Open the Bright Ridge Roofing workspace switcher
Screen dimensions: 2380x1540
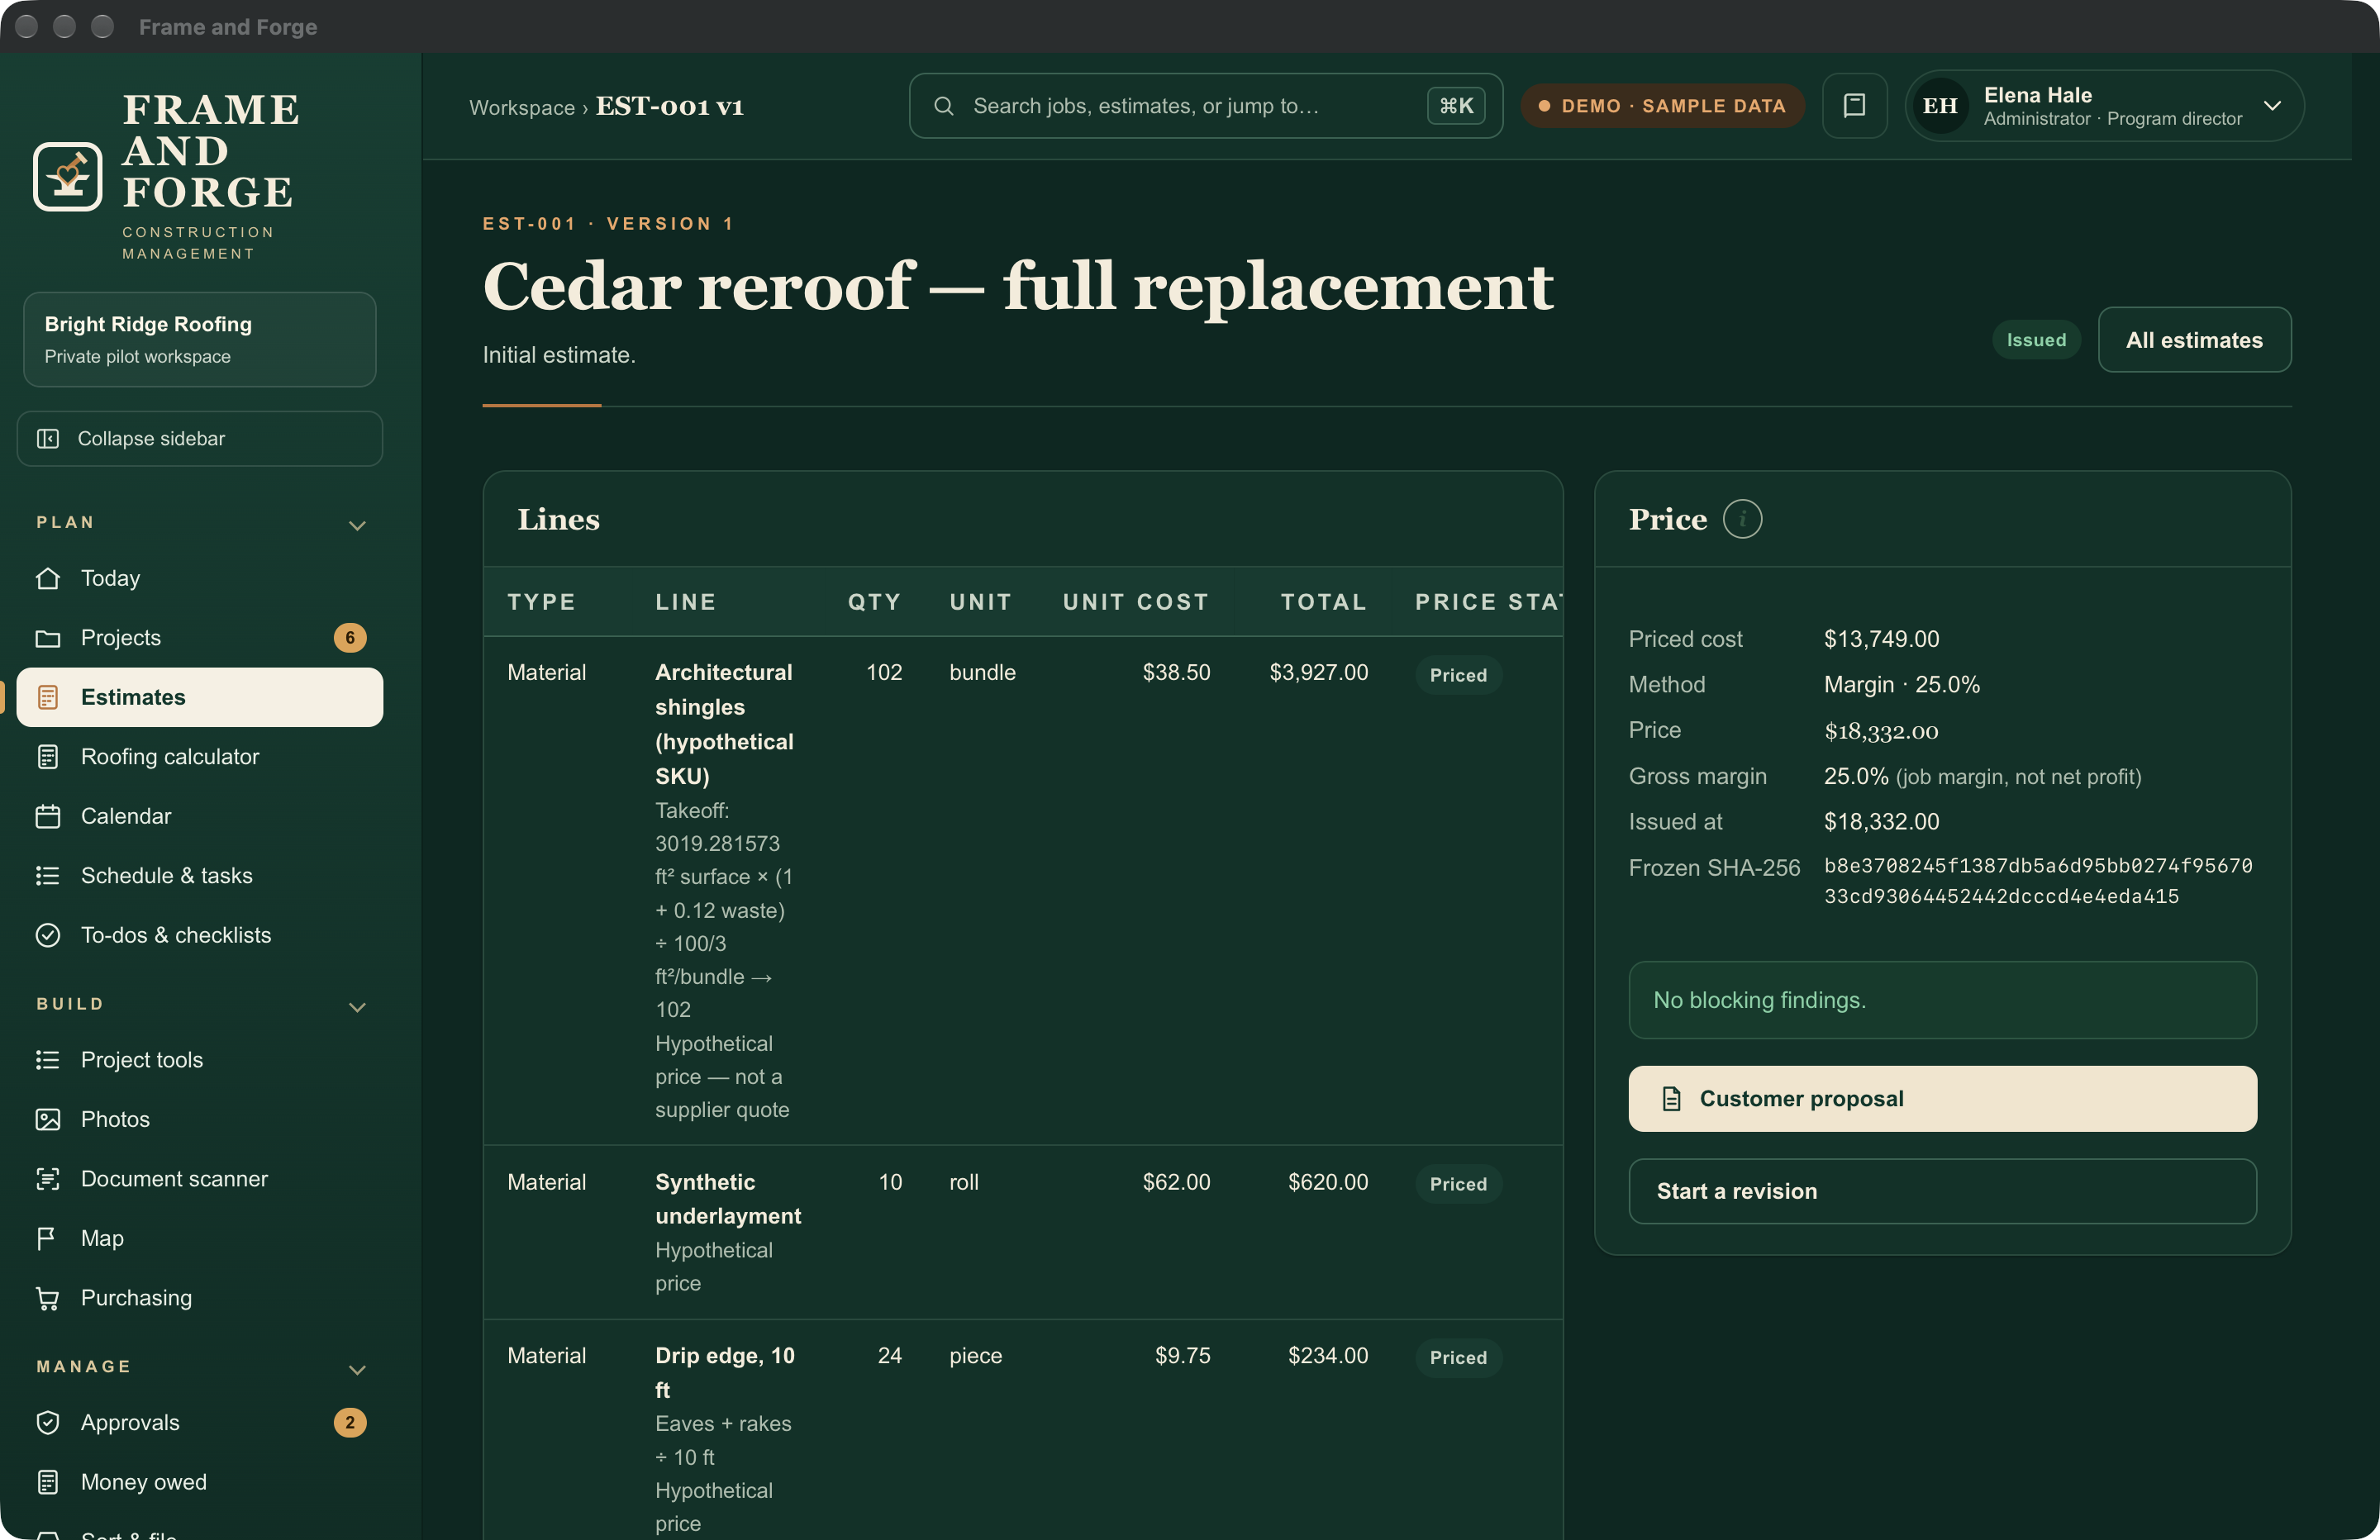[x=200, y=339]
